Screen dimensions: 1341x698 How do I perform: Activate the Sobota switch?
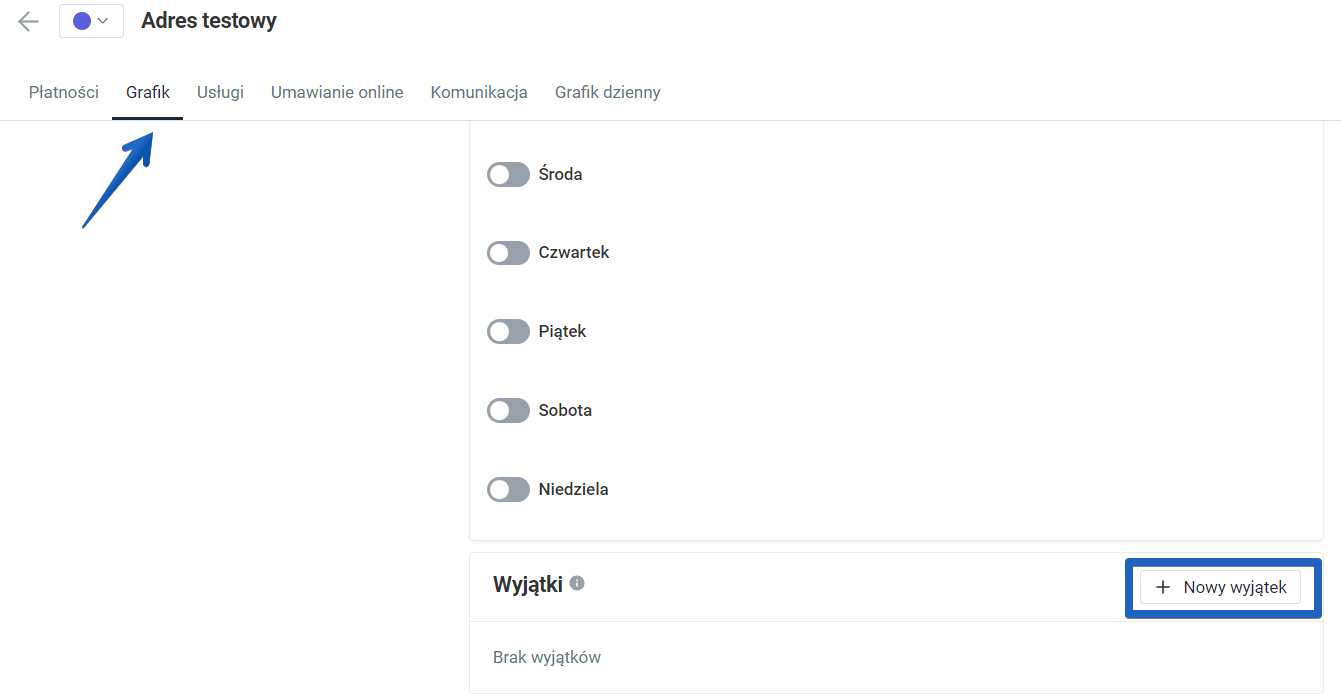[508, 410]
